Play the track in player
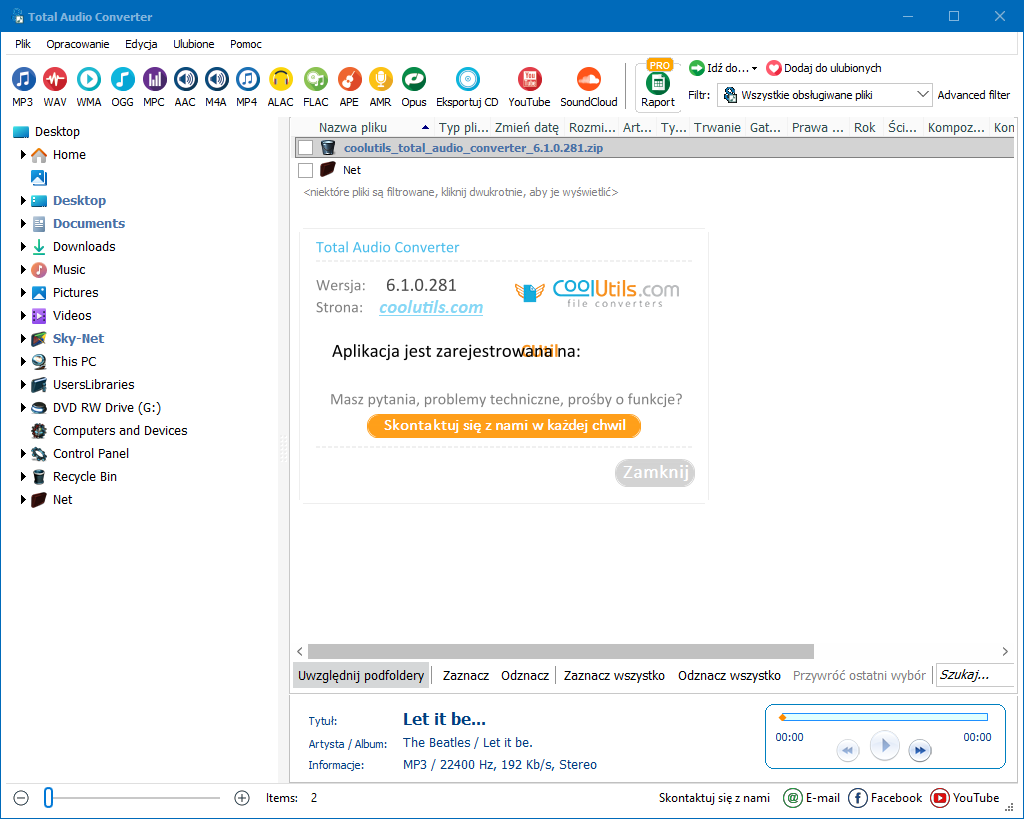This screenshot has width=1024, height=819. [x=885, y=745]
